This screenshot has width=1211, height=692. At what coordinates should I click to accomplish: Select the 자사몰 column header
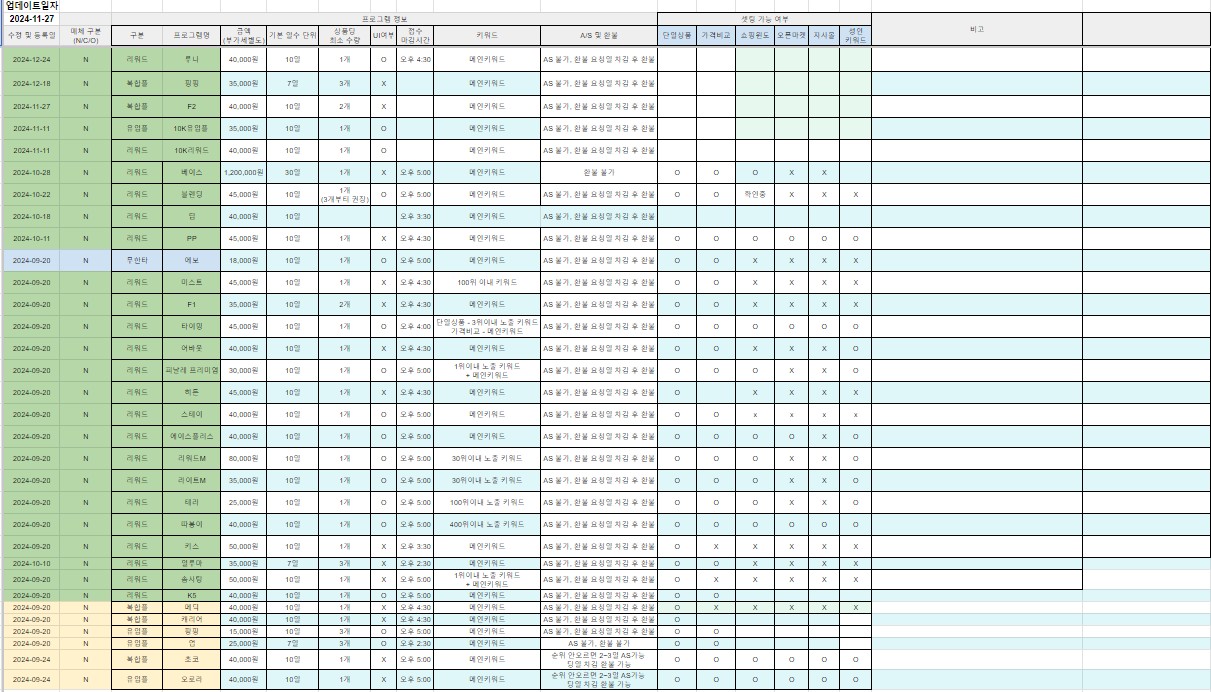tap(824, 34)
